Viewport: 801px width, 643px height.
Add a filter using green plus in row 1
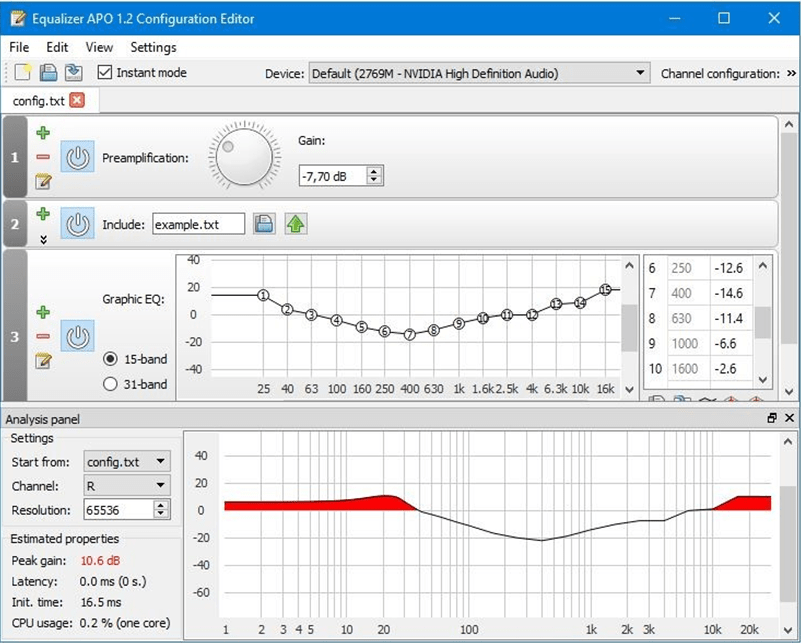(43, 132)
